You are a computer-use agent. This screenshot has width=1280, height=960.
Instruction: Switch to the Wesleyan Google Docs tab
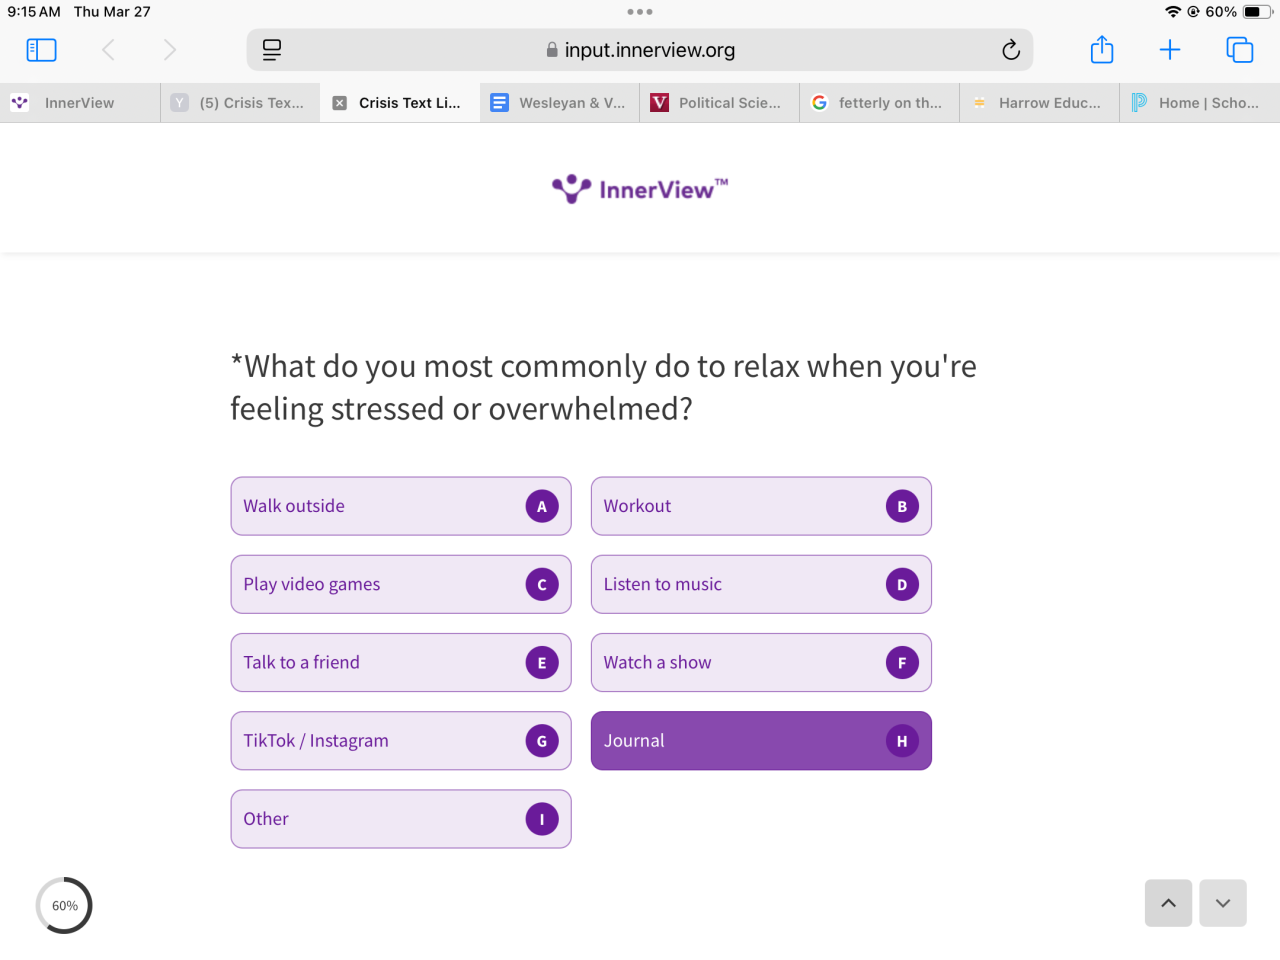coord(560,103)
